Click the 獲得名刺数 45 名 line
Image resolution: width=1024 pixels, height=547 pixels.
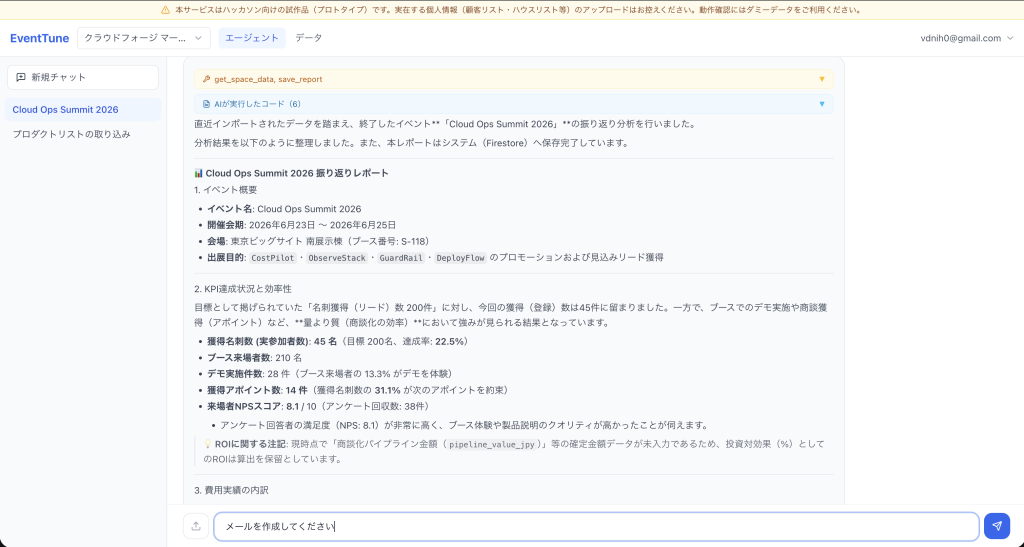point(338,341)
